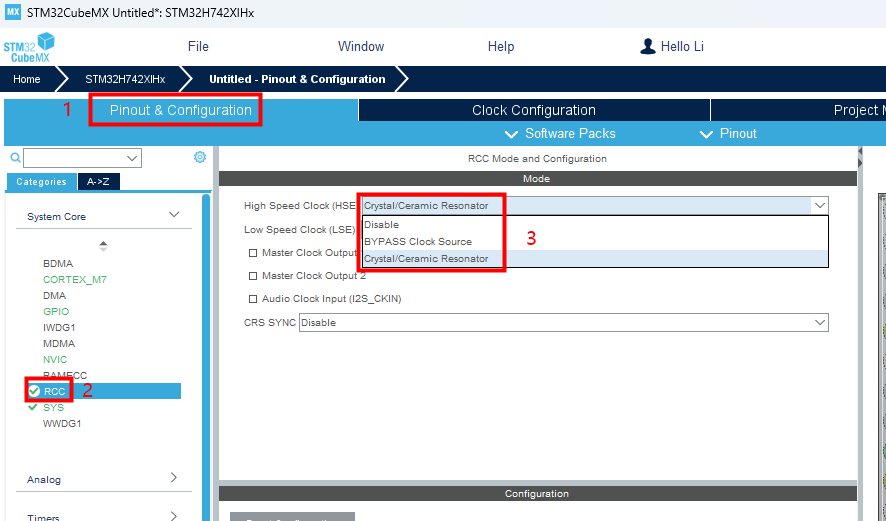
Task: Expand the Pinout menu
Action: point(728,133)
